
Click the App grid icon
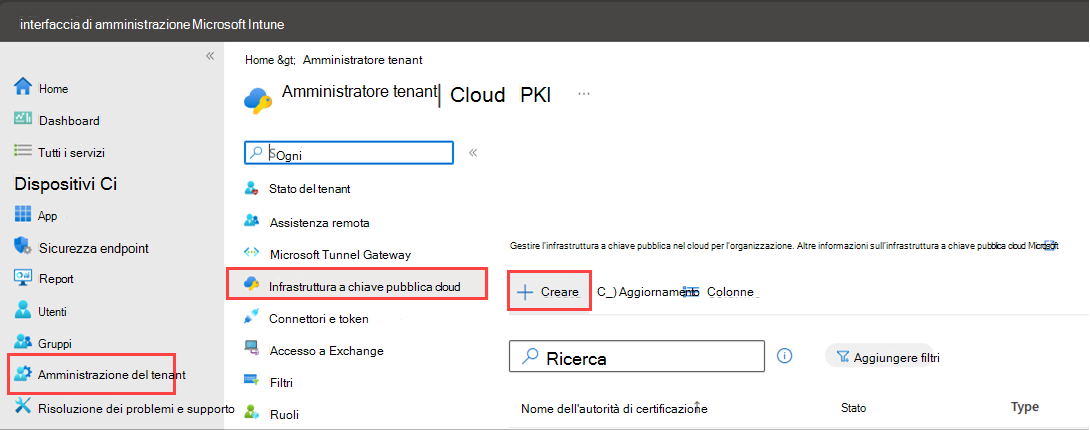24,214
